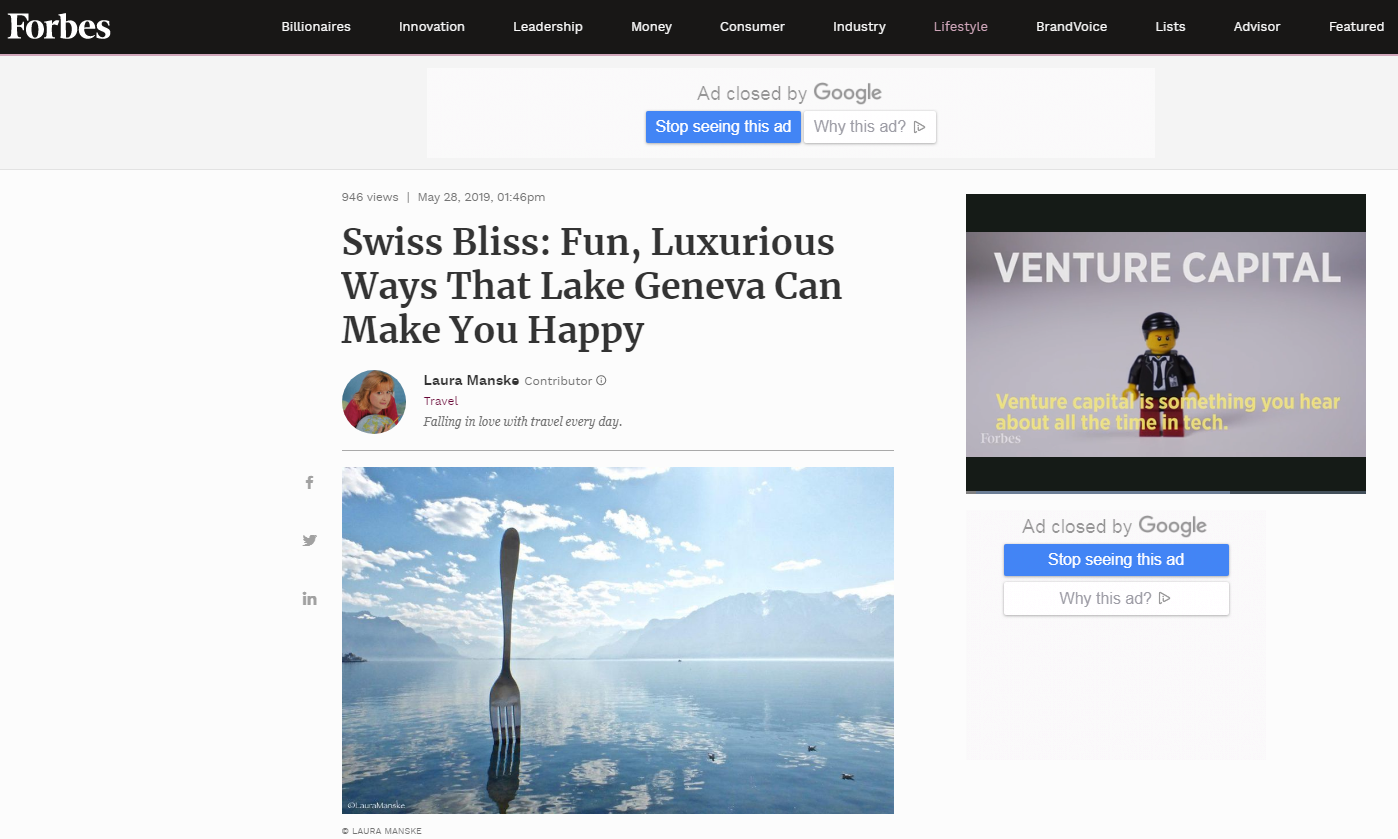Play the Venture Capital video
The width and height of the screenshot is (1398, 839).
(x=1166, y=344)
